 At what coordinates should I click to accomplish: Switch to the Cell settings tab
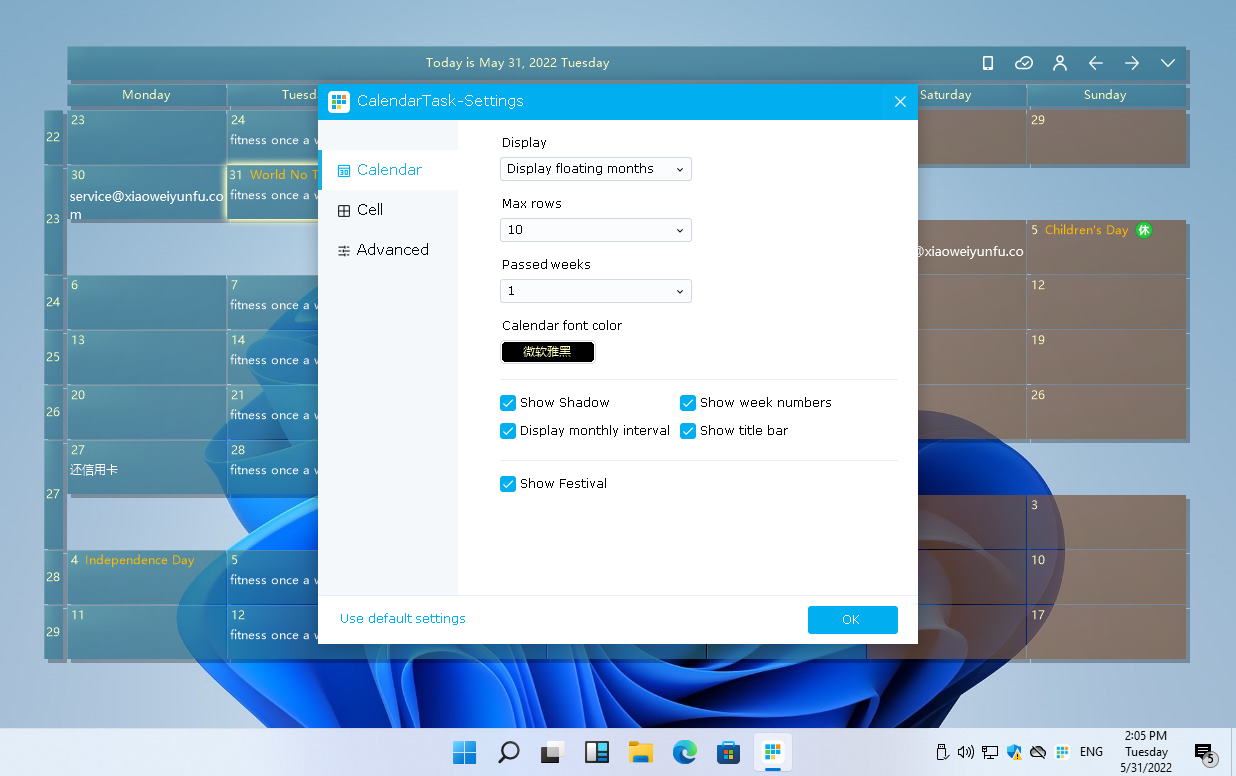[370, 210]
